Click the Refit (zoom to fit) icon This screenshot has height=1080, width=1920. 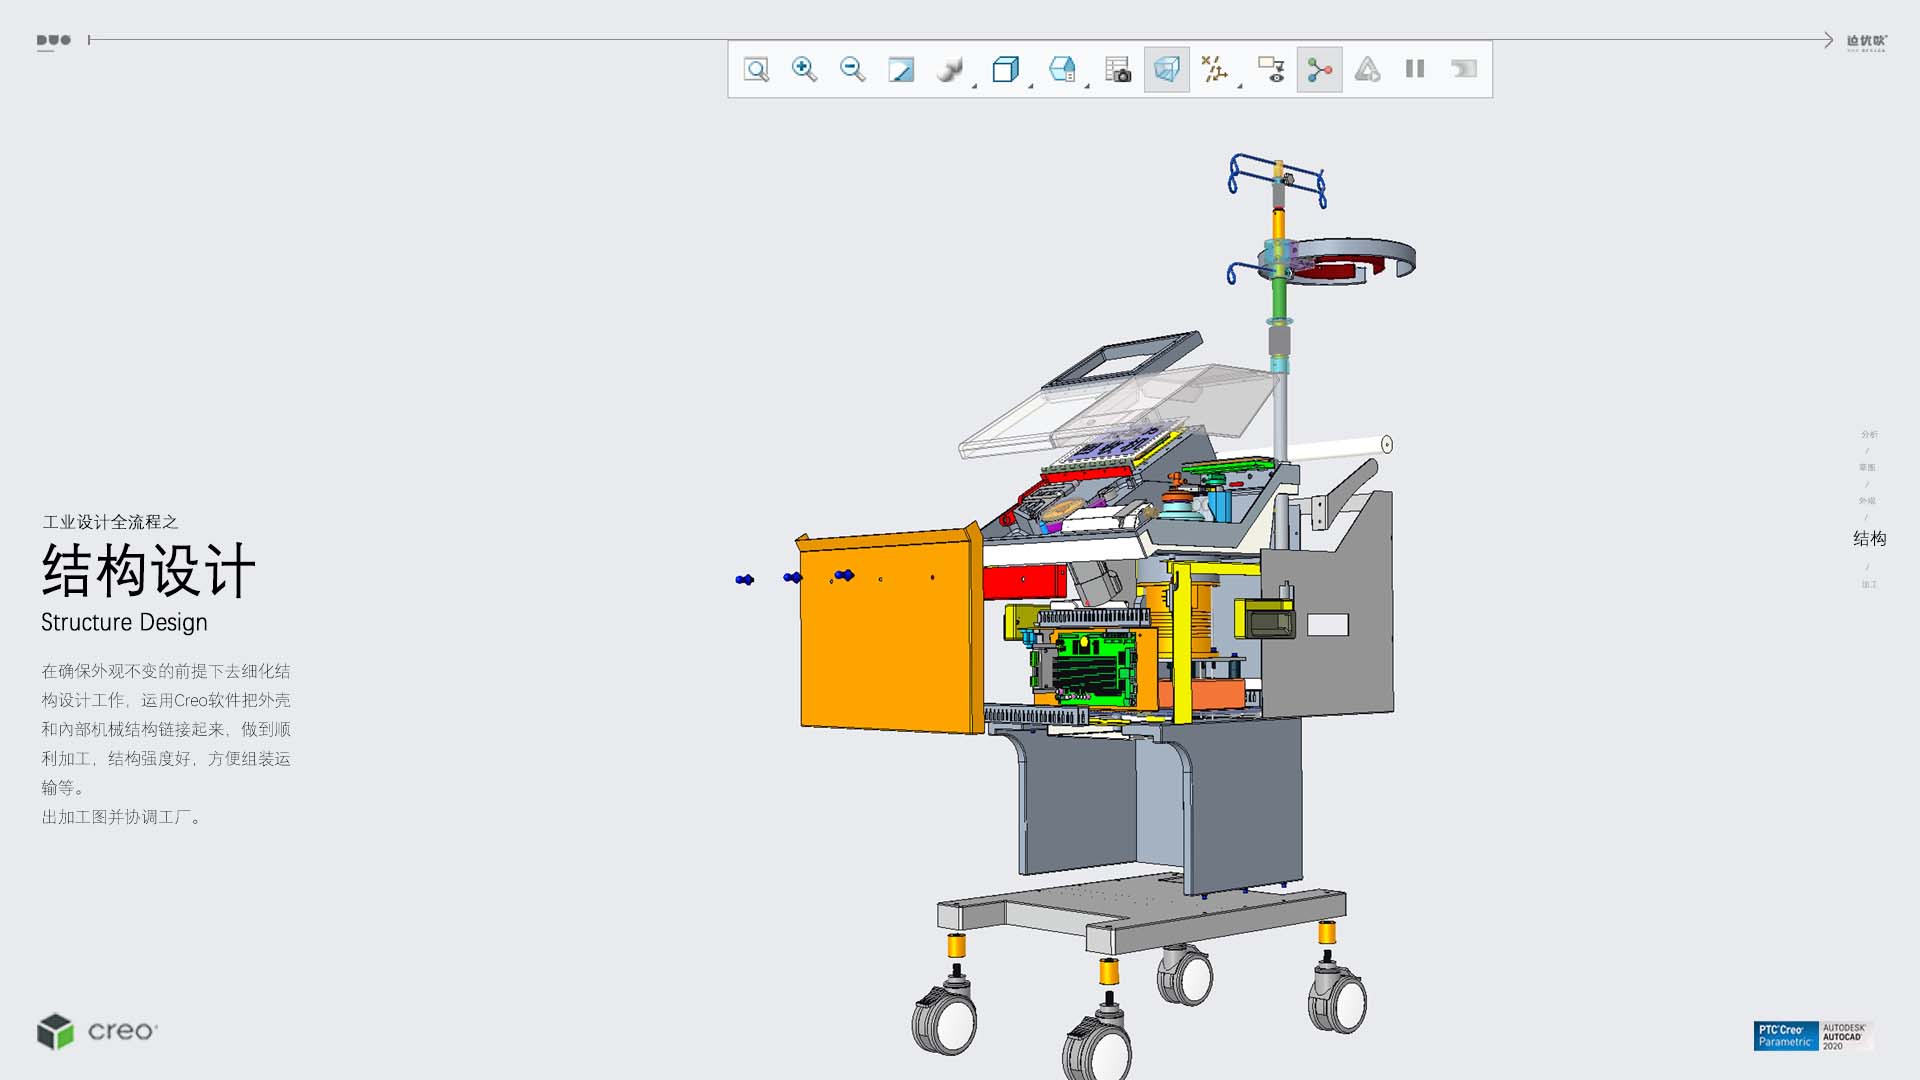click(x=756, y=69)
